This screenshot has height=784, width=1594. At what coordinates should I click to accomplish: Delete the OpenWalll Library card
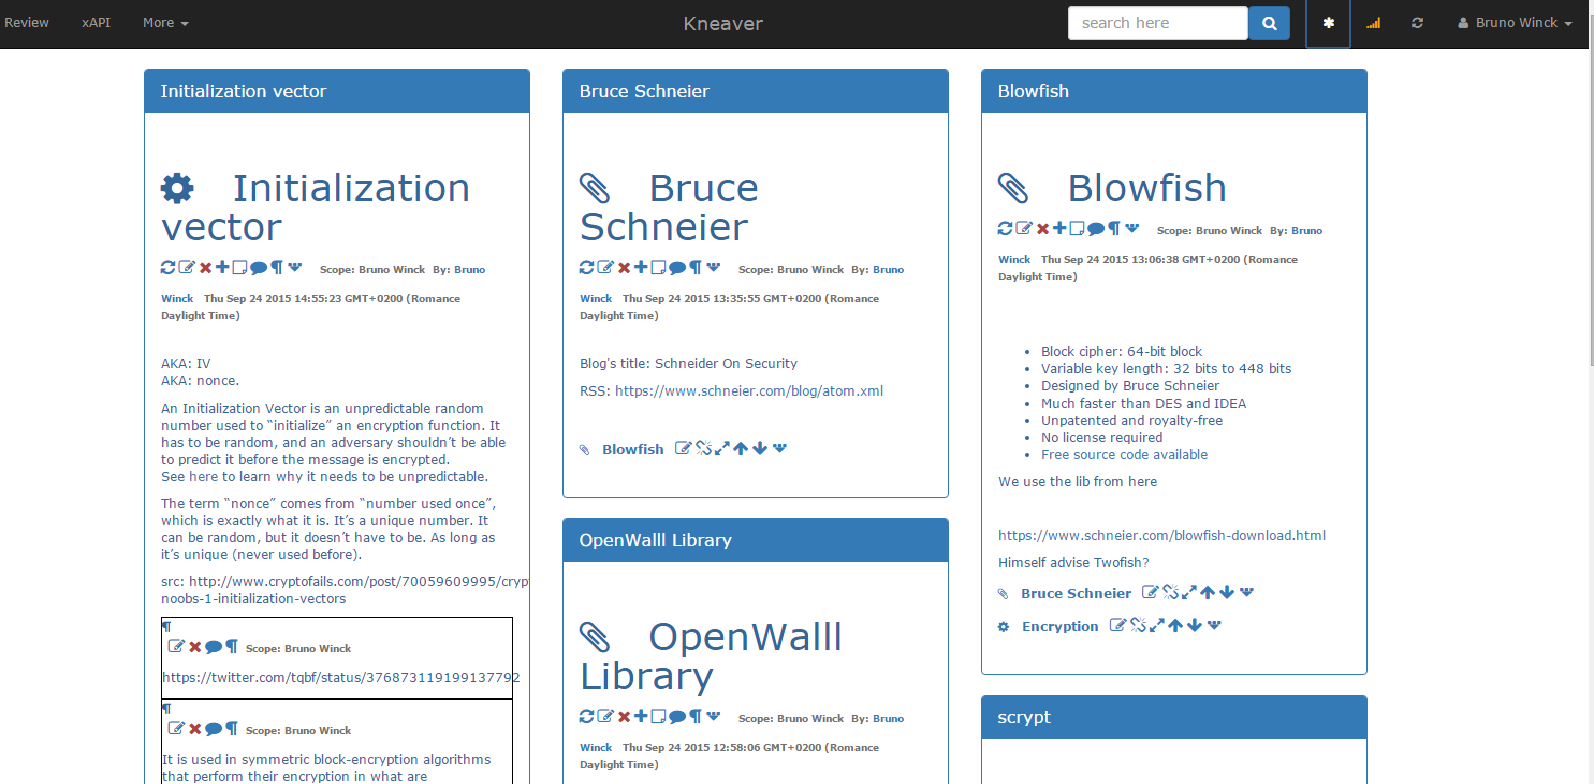[x=624, y=717]
